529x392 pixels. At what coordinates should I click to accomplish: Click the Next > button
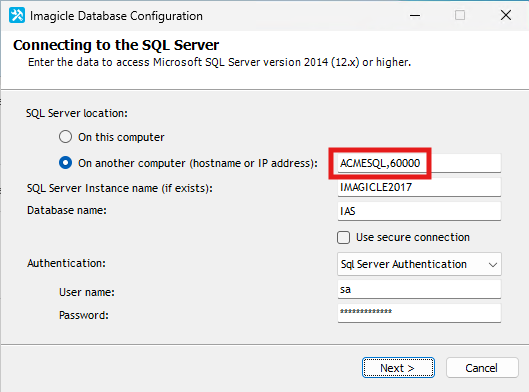(398, 368)
